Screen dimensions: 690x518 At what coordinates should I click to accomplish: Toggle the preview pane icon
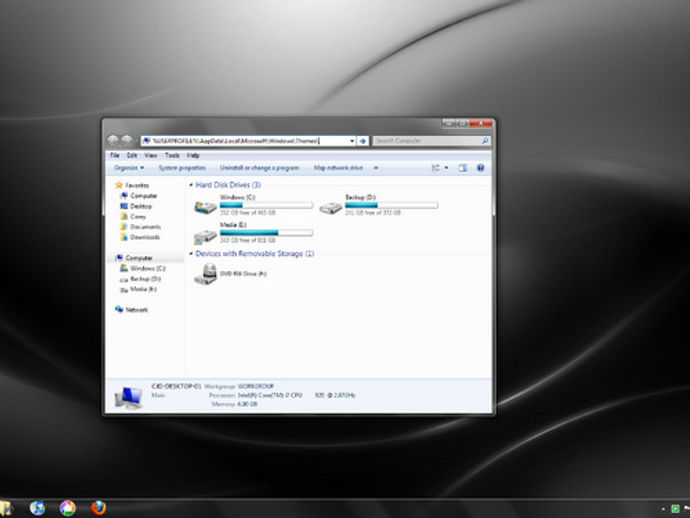tap(462, 168)
